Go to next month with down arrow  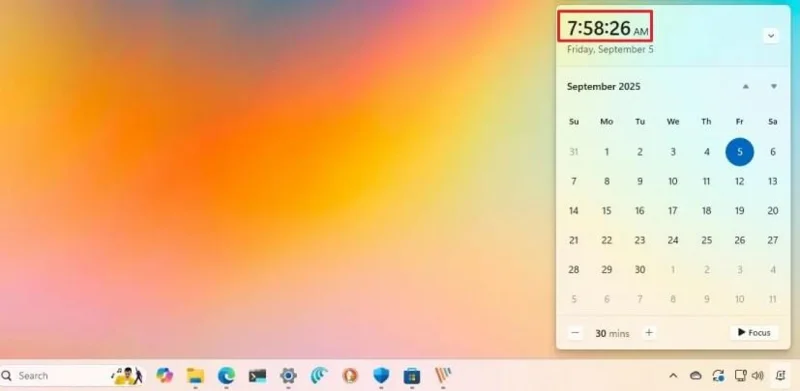[773, 86]
